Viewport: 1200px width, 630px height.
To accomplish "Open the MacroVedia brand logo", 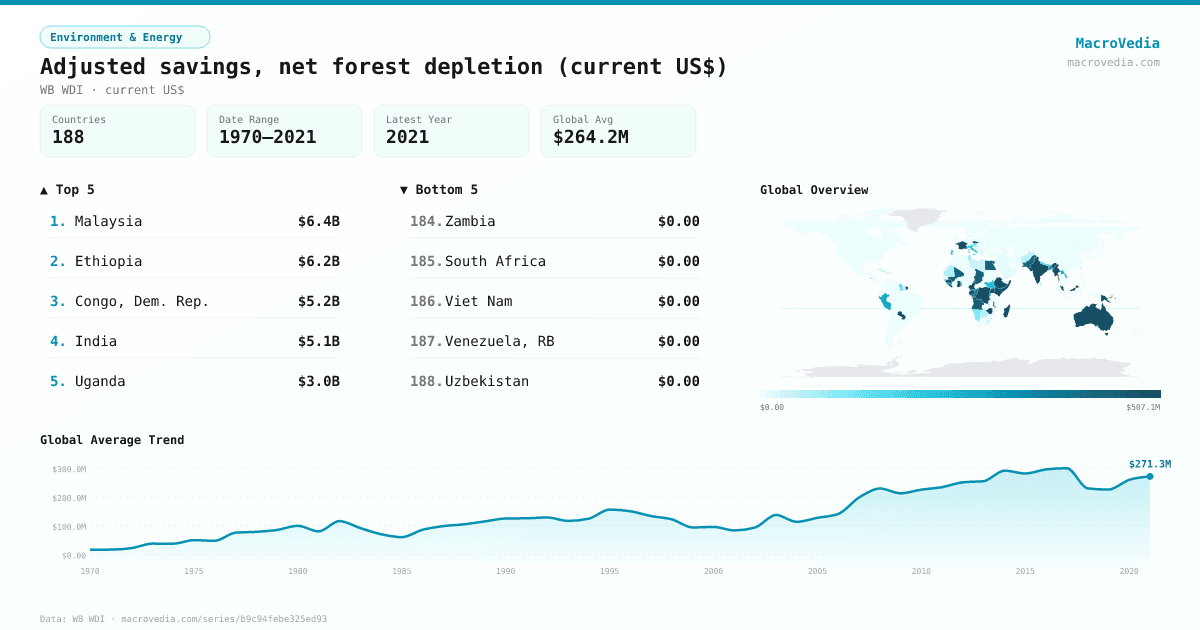I will [x=1117, y=43].
